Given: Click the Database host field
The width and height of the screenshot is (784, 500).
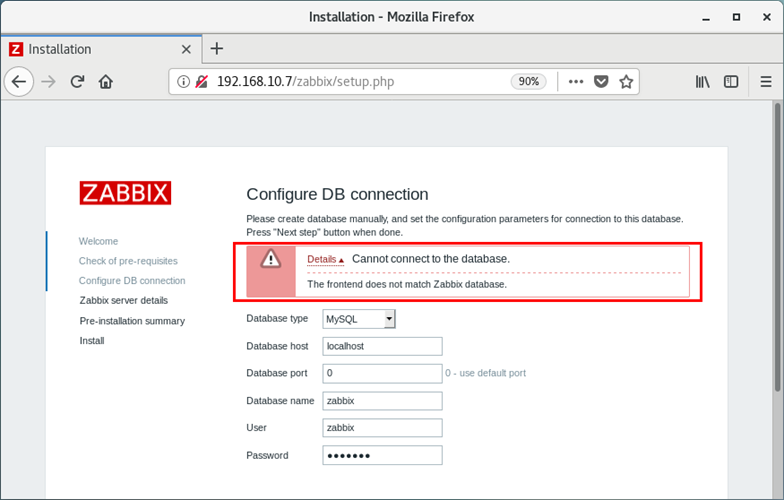Looking at the screenshot, I should point(382,346).
